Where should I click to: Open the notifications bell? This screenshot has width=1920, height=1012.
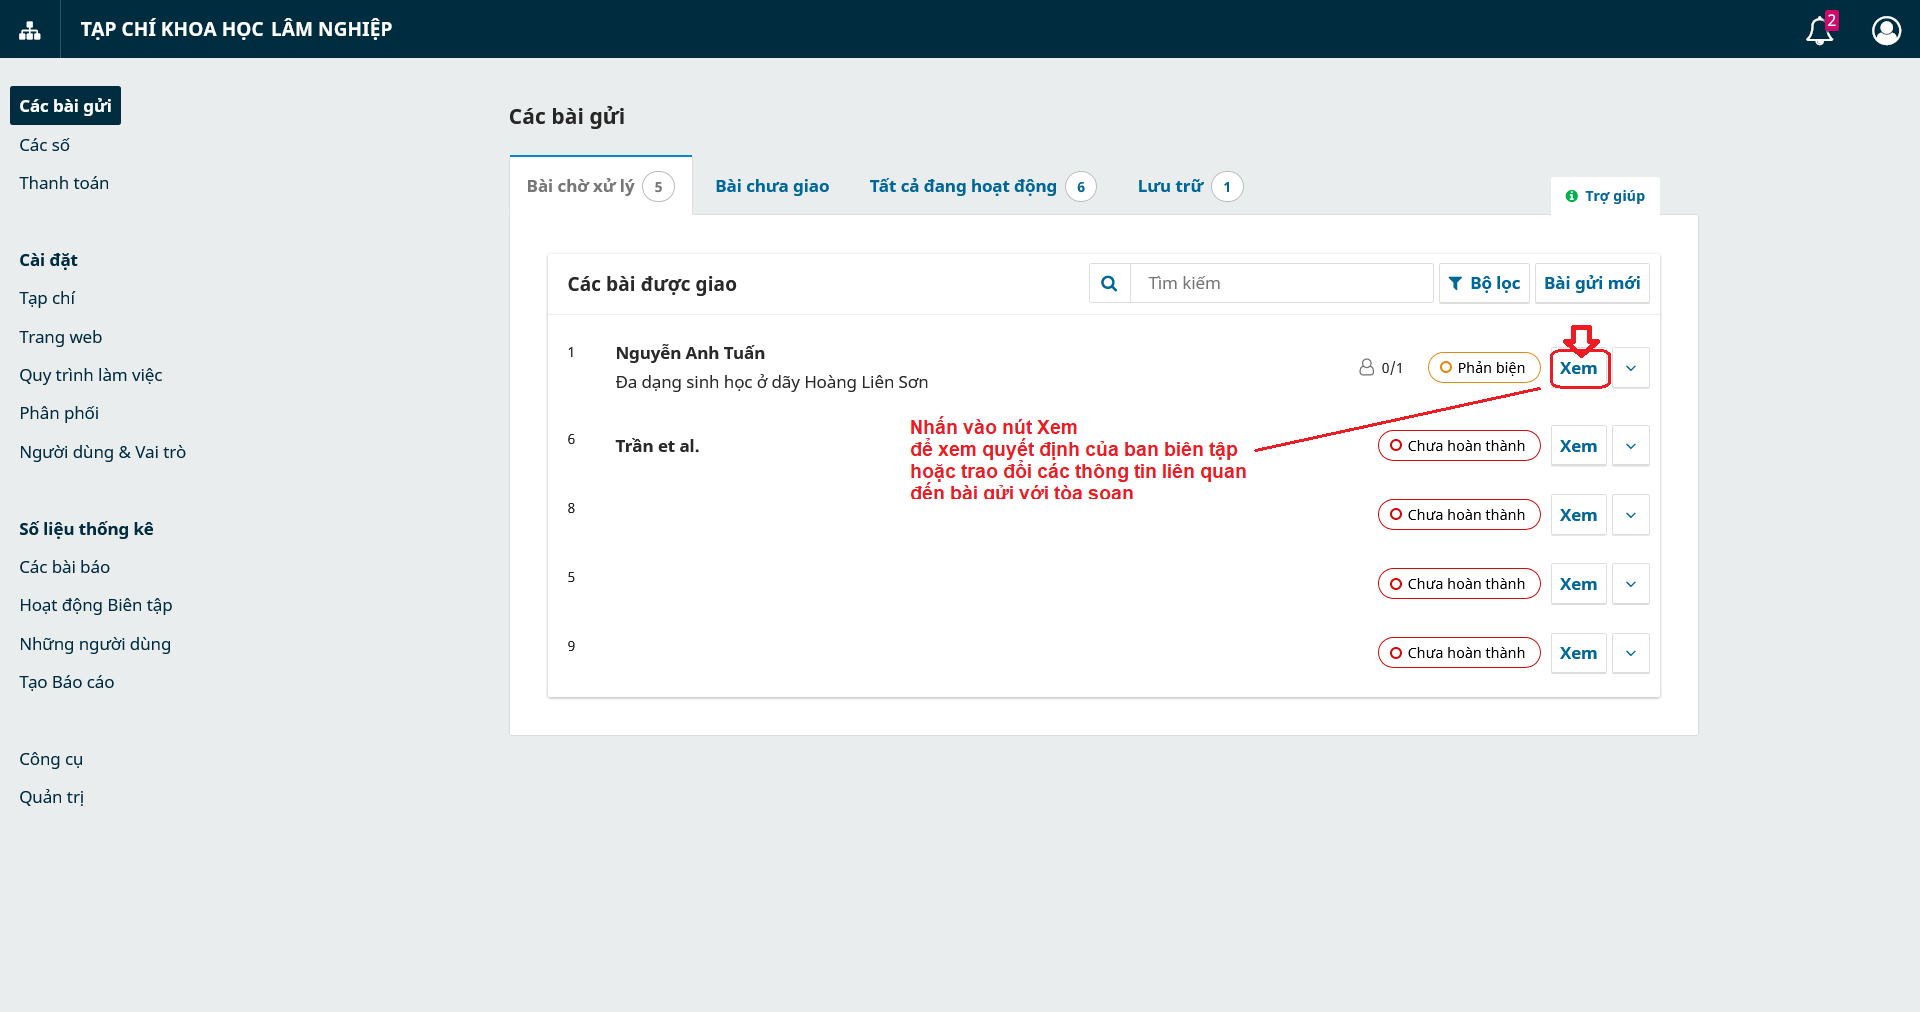pyautogui.click(x=1819, y=31)
